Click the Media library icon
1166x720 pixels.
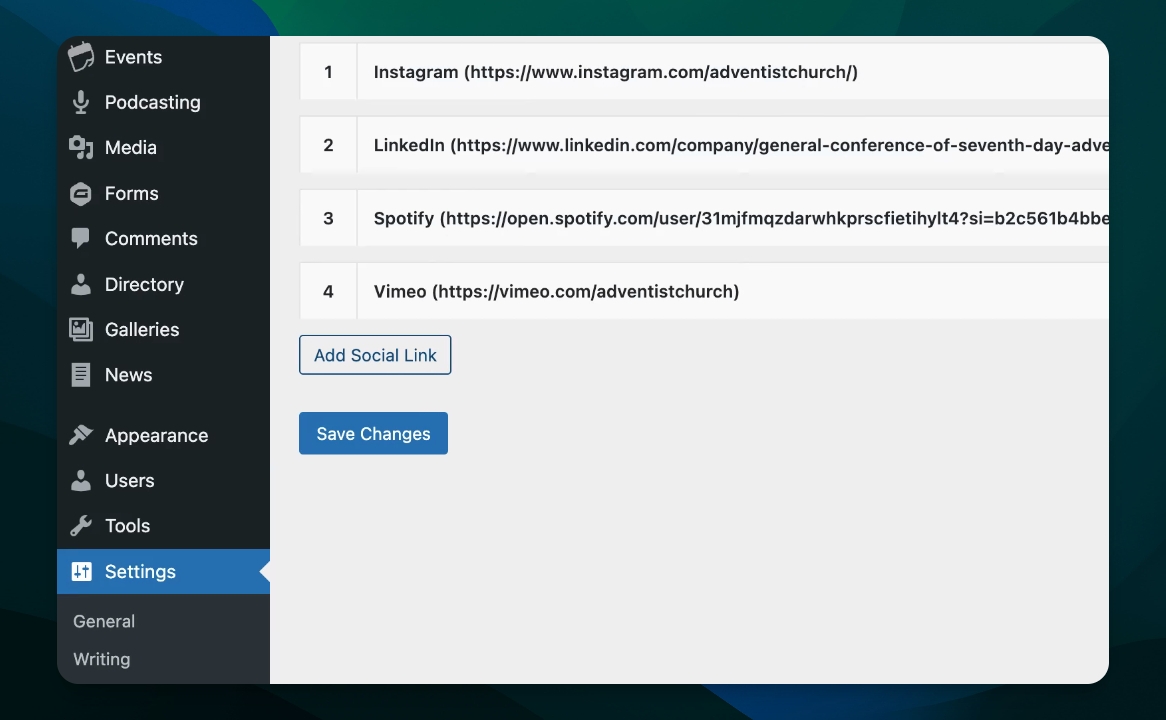point(81,147)
